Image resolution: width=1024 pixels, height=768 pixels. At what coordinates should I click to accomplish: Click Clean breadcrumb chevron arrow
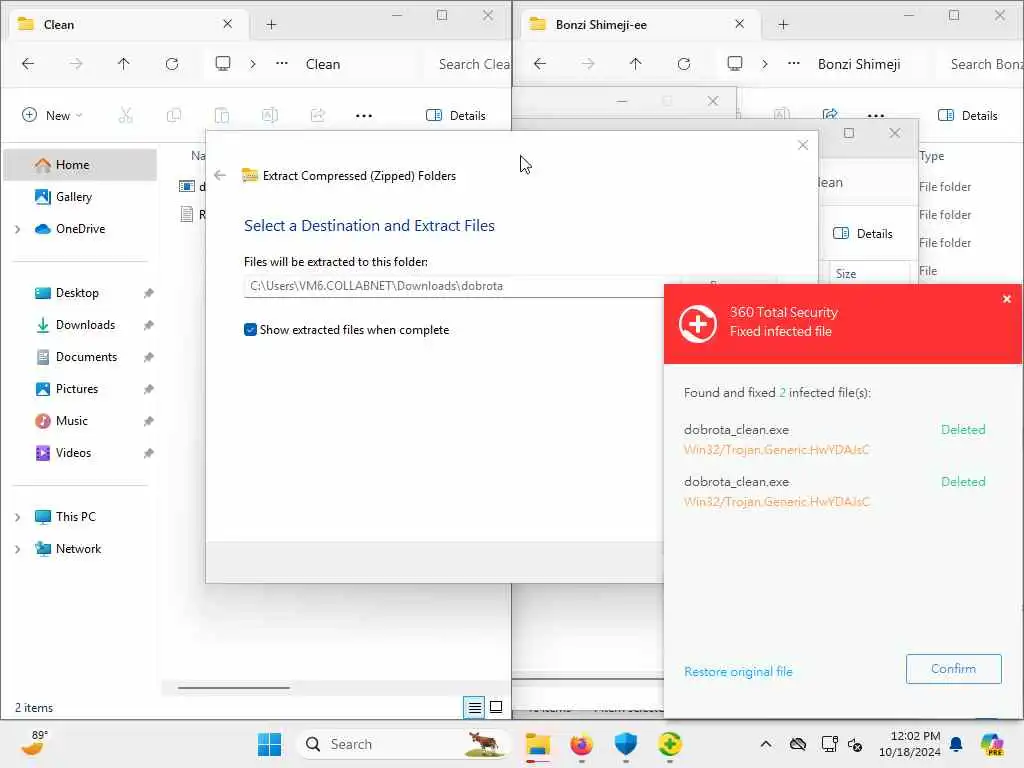coord(253,64)
